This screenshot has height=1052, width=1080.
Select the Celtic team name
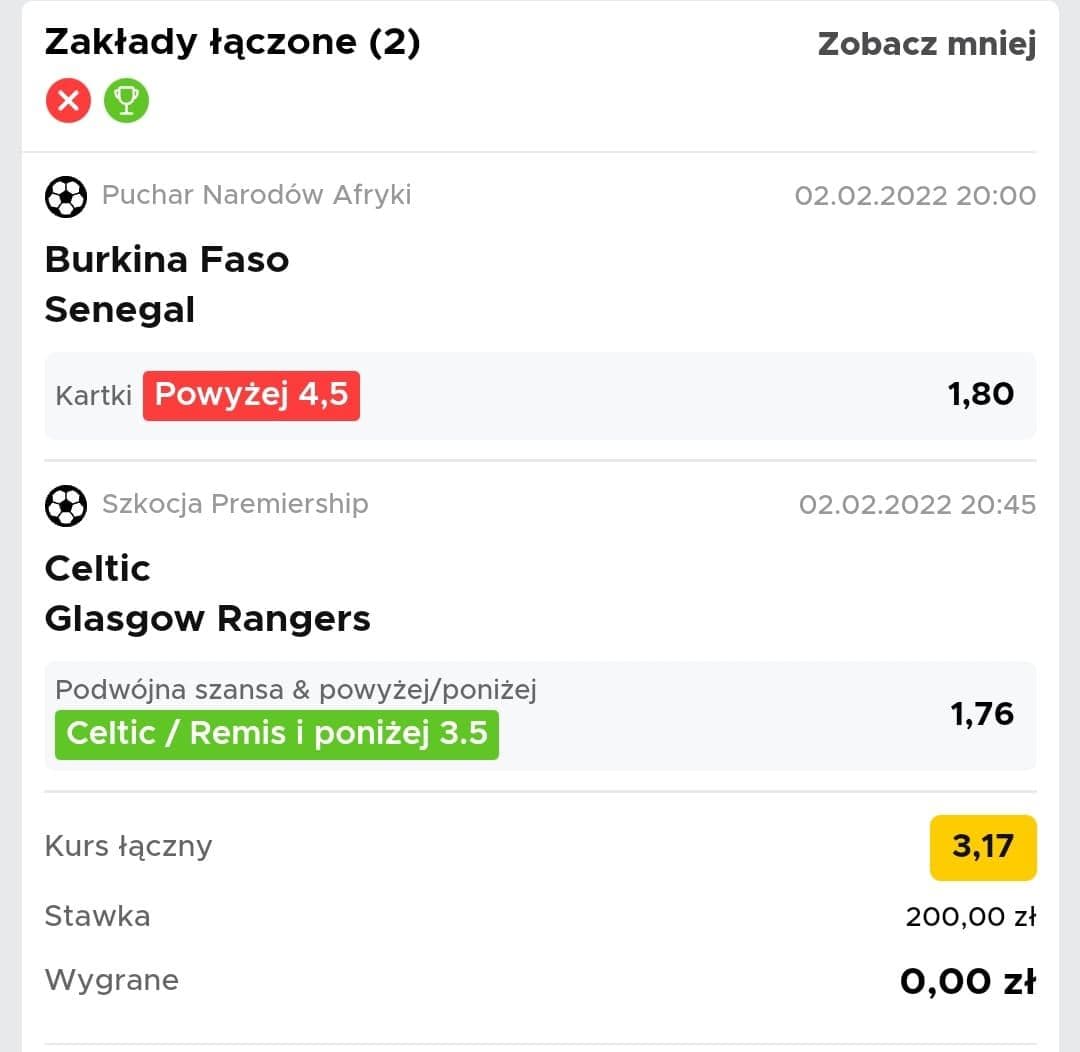tap(98, 569)
